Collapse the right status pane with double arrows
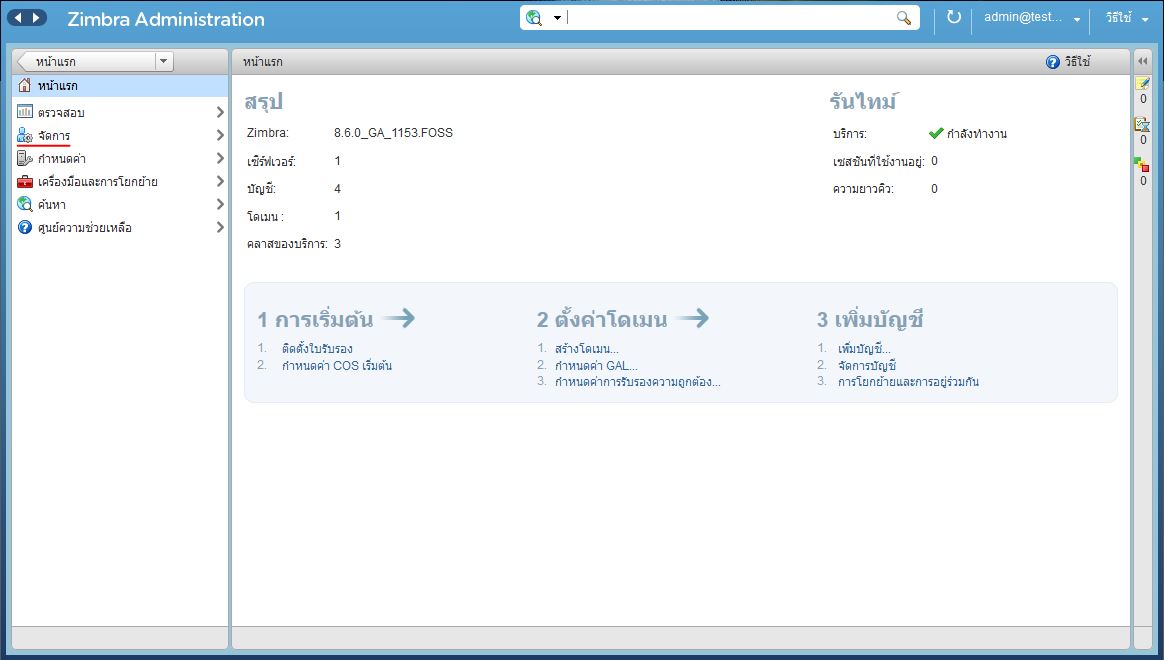The height and width of the screenshot is (660, 1164). (x=1142, y=62)
